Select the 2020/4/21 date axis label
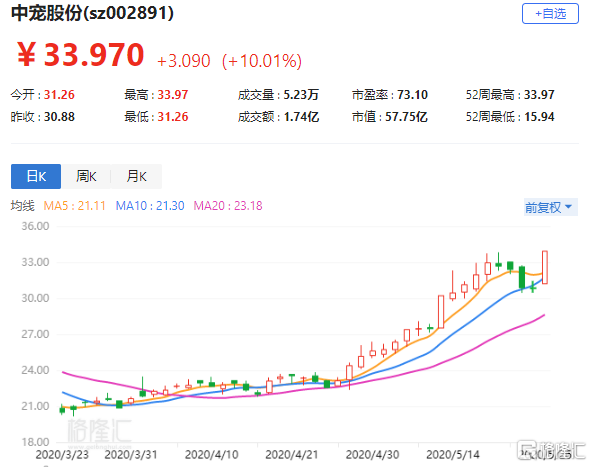Viewport: 592px width, 467px height. click(x=291, y=455)
